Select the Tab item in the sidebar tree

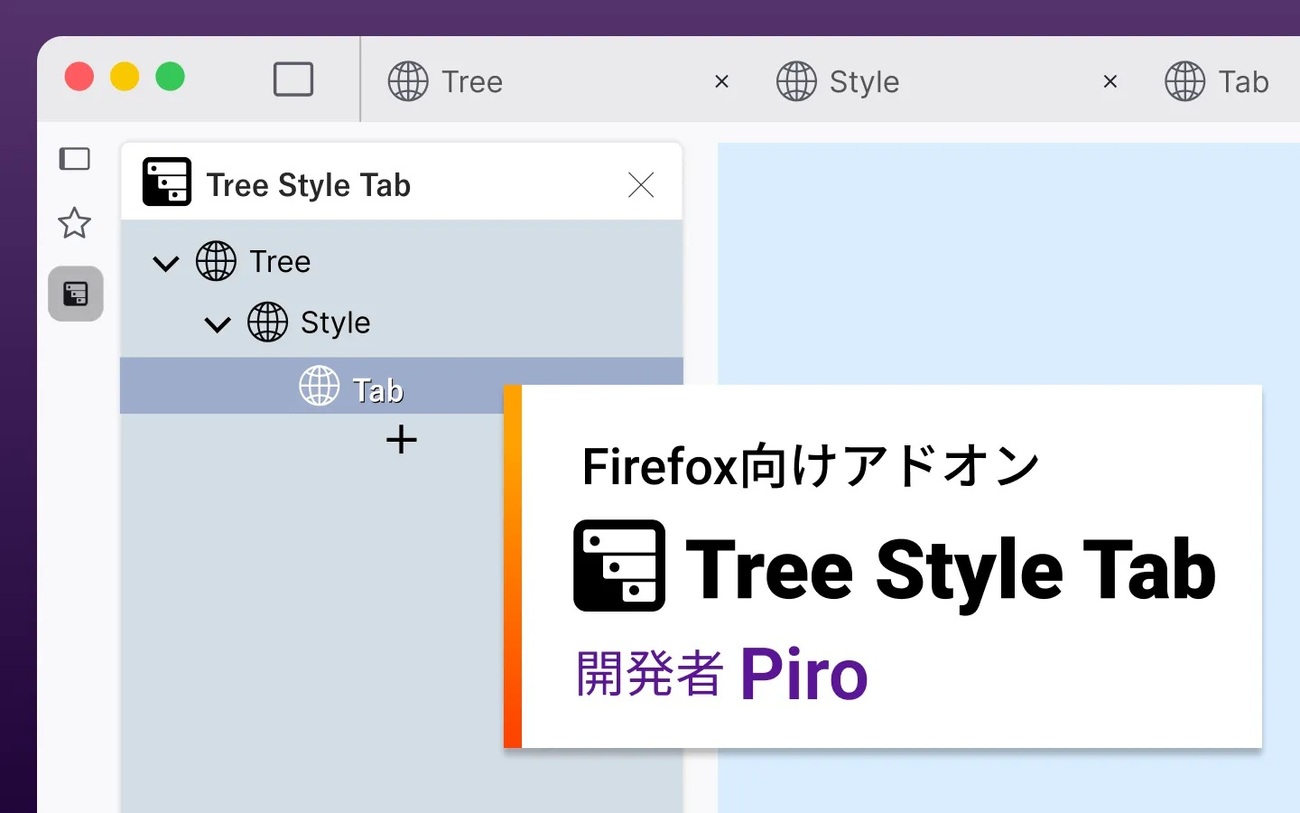click(x=401, y=386)
